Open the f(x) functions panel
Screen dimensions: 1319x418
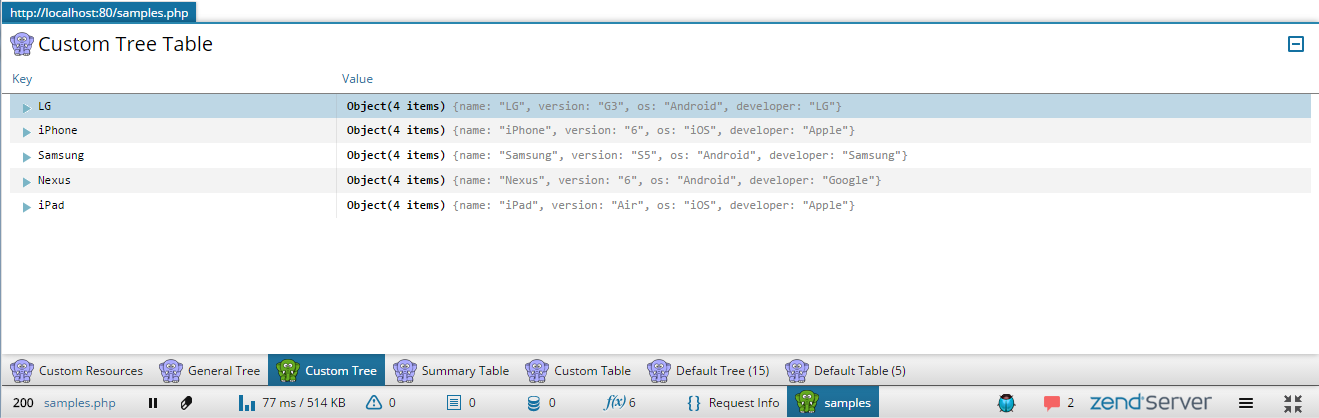[x=620, y=403]
